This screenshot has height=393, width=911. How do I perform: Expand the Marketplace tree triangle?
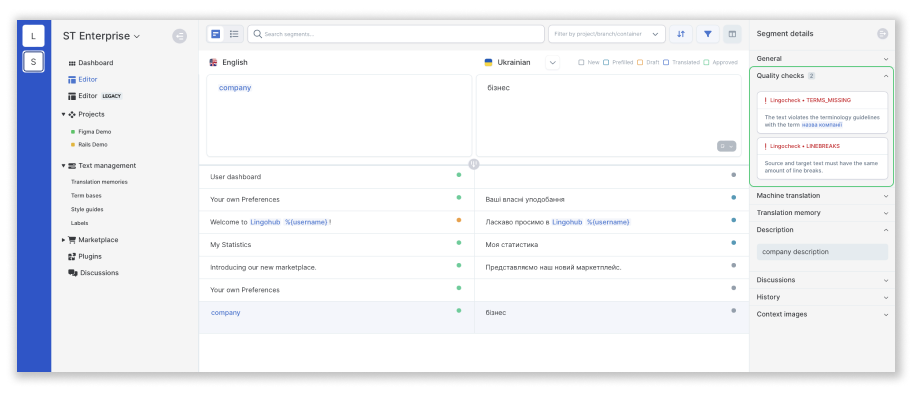pyautogui.click(x=63, y=240)
